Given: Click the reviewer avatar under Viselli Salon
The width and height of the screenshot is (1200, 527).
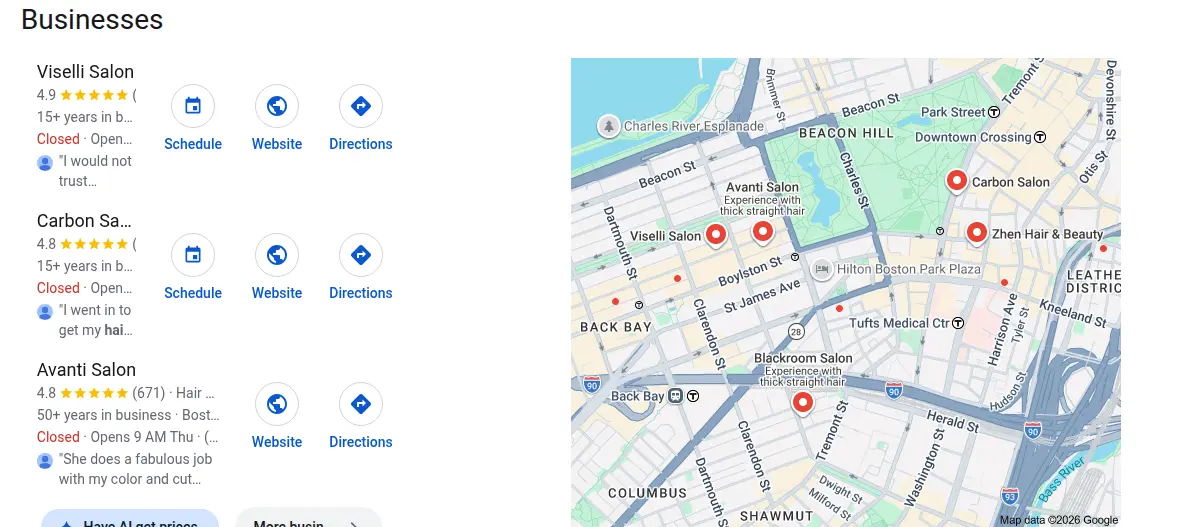Looking at the screenshot, I should pos(45,162).
